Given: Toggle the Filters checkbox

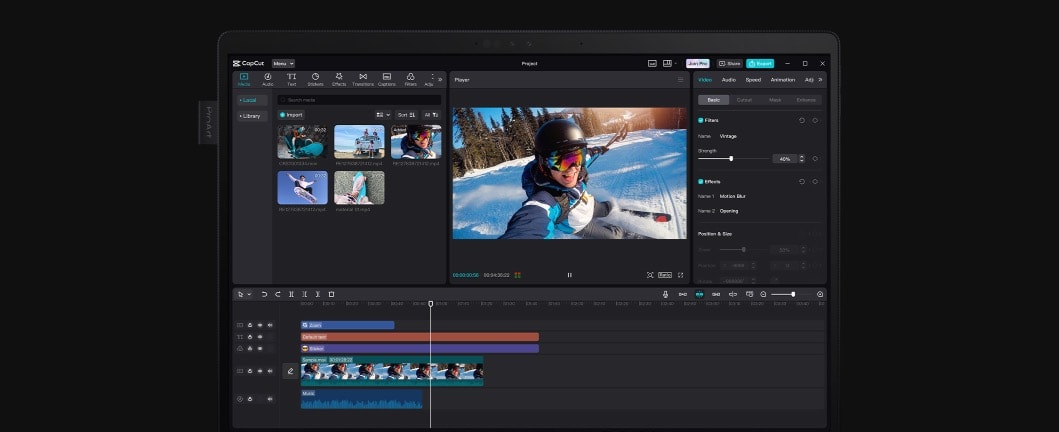Looking at the screenshot, I should pyautogui.click(x=701, y=120).
